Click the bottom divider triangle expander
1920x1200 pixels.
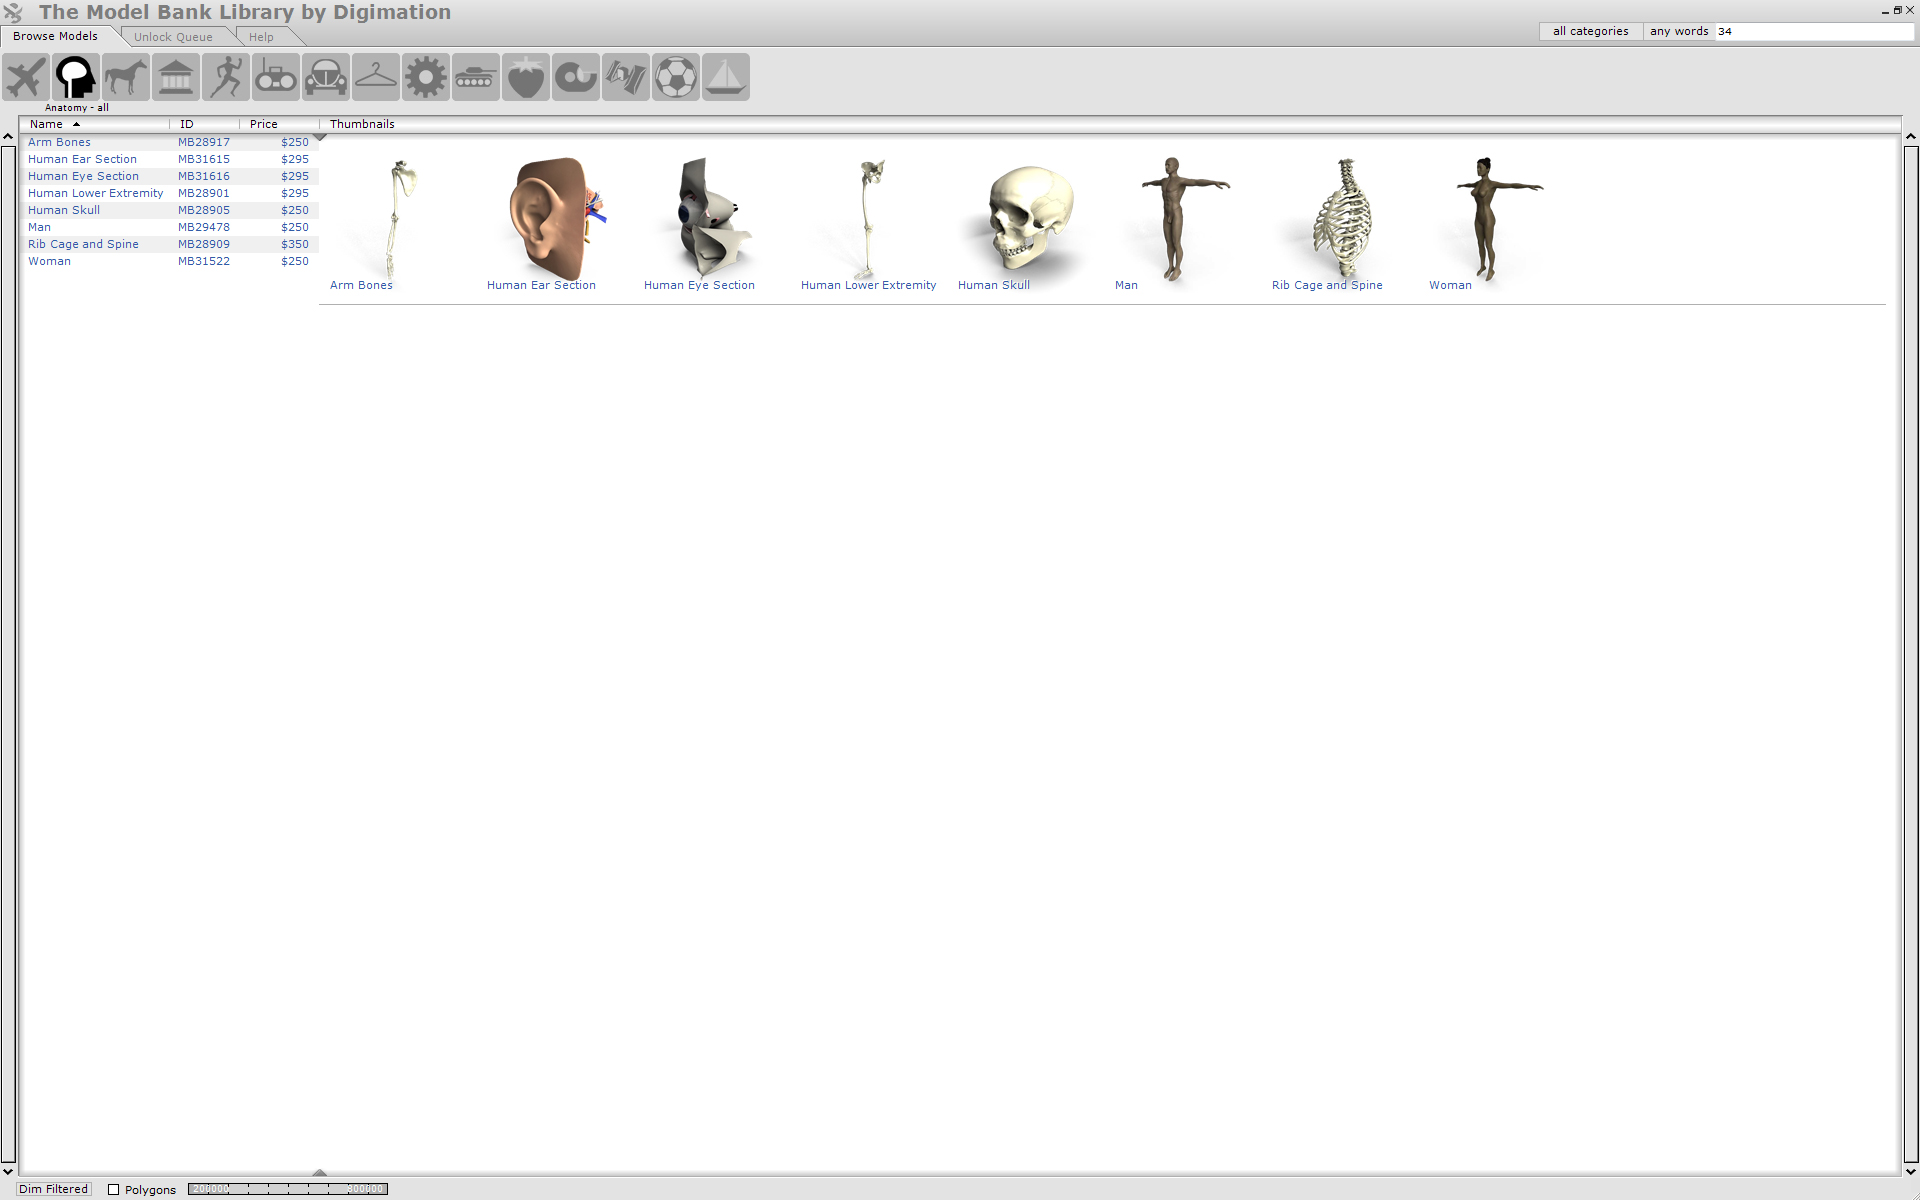320,1172
